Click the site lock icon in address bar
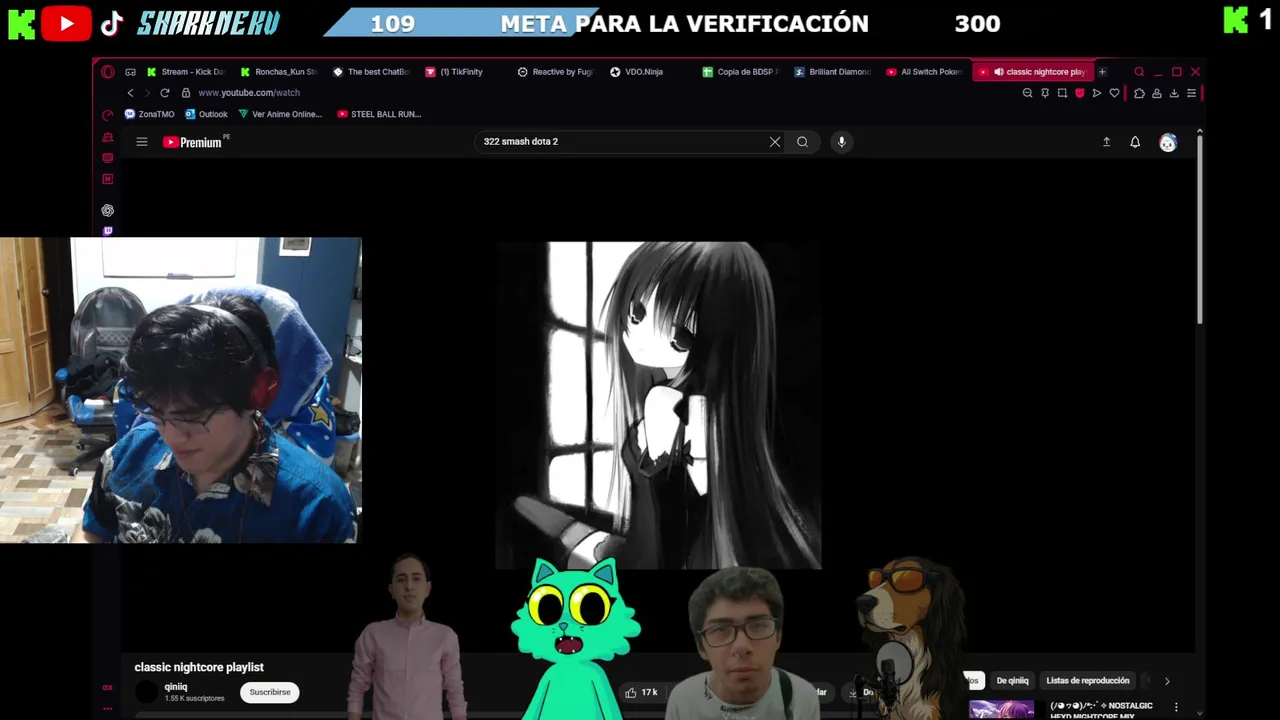The width and height of the screenshot is (1280, 720). pos(185,93)
